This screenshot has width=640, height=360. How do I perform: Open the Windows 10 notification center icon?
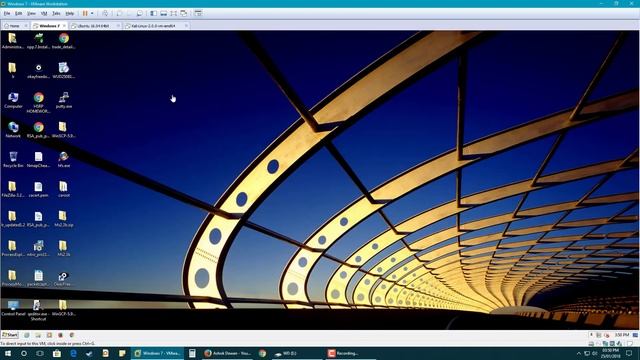click(x=629, y=353)
